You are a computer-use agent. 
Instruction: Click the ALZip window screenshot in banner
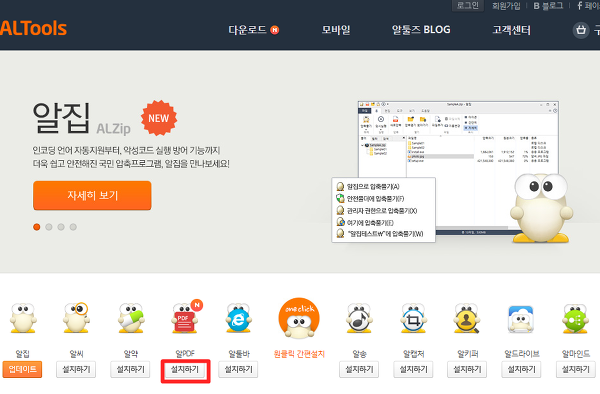click(458, 167)
